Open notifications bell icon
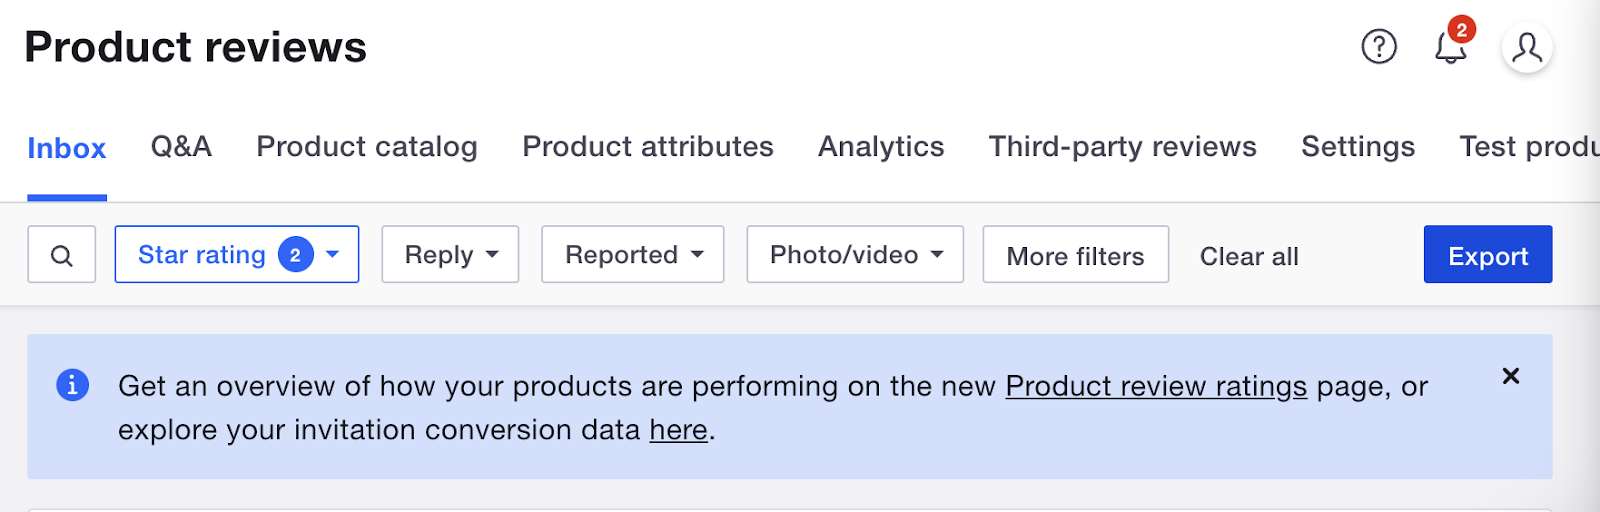Screen dimensions: 1600x512 (1450, 47)
